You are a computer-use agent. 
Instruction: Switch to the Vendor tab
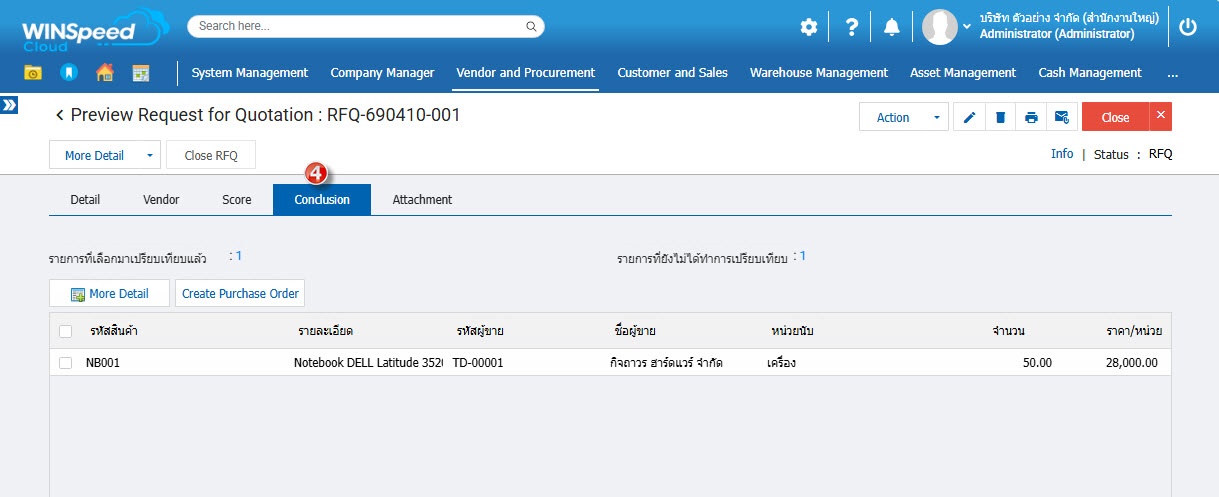tap(161, 200)
